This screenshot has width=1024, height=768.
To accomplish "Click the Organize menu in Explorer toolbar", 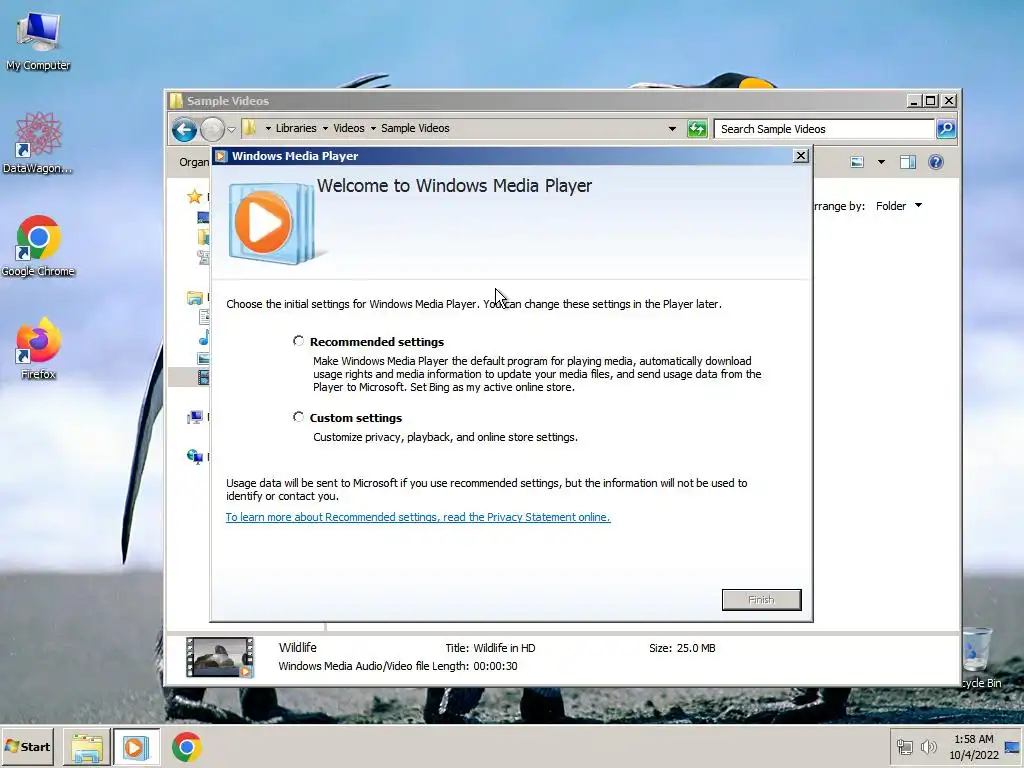I will tap(194, 162).
